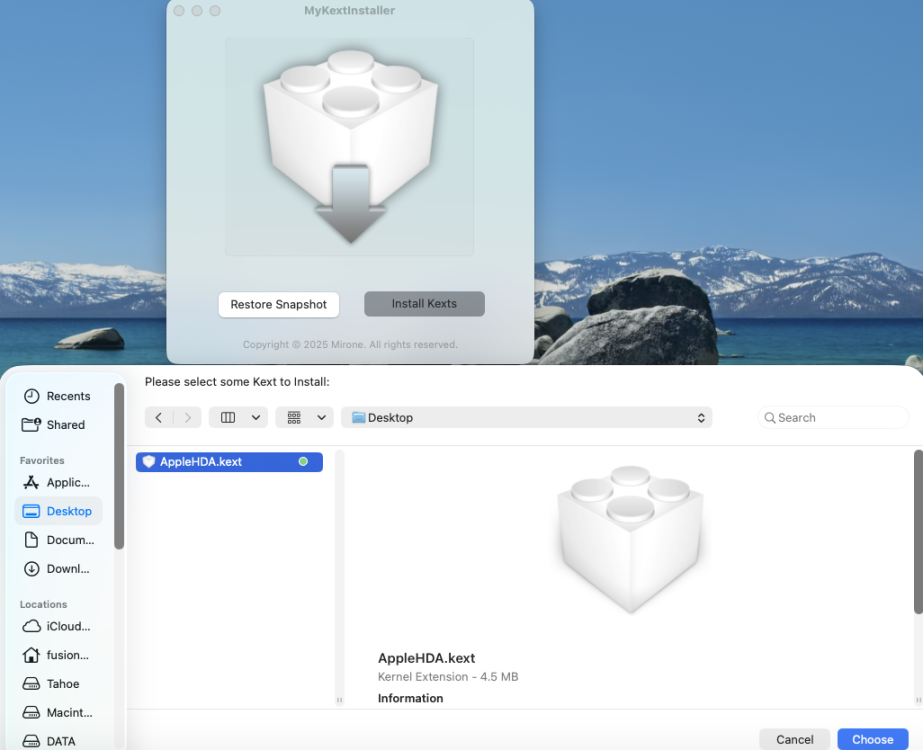This screenshot has height=750, width=923.
Task: Open the DATA volume
Action: (58, 741)
